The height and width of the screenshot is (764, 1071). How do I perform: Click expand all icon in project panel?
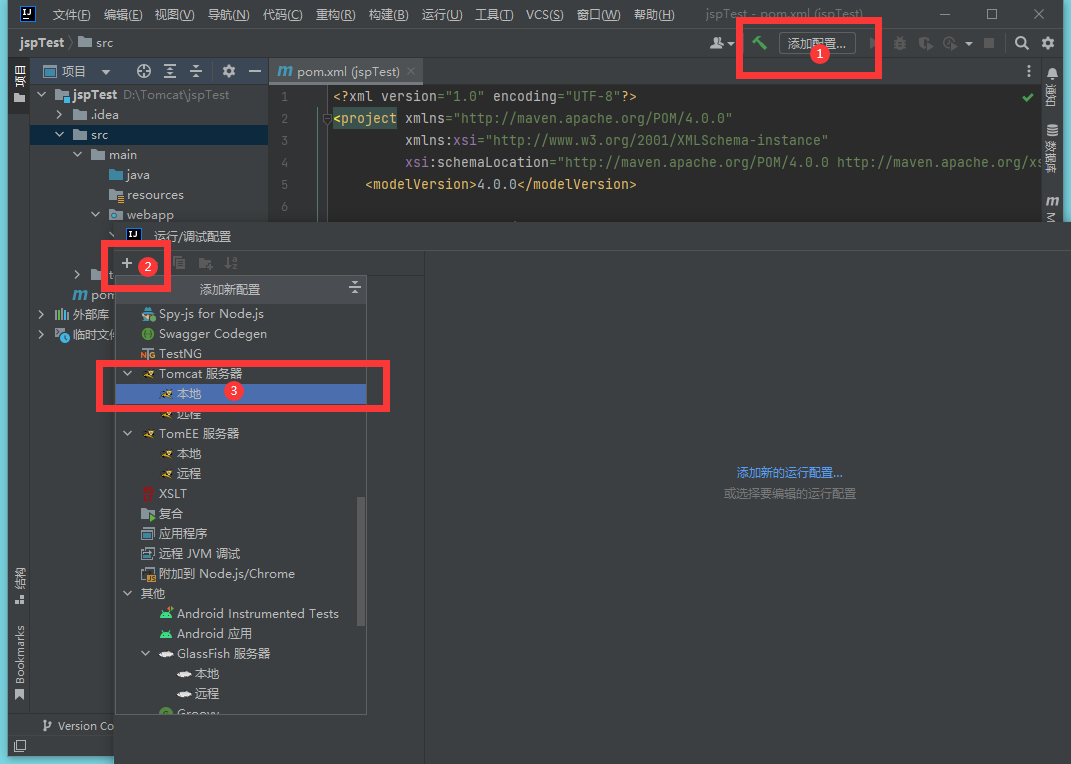coord(170,71)
